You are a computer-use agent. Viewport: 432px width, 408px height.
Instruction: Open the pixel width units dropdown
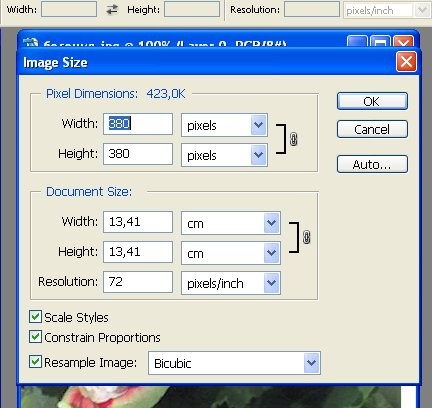point(224,125)
